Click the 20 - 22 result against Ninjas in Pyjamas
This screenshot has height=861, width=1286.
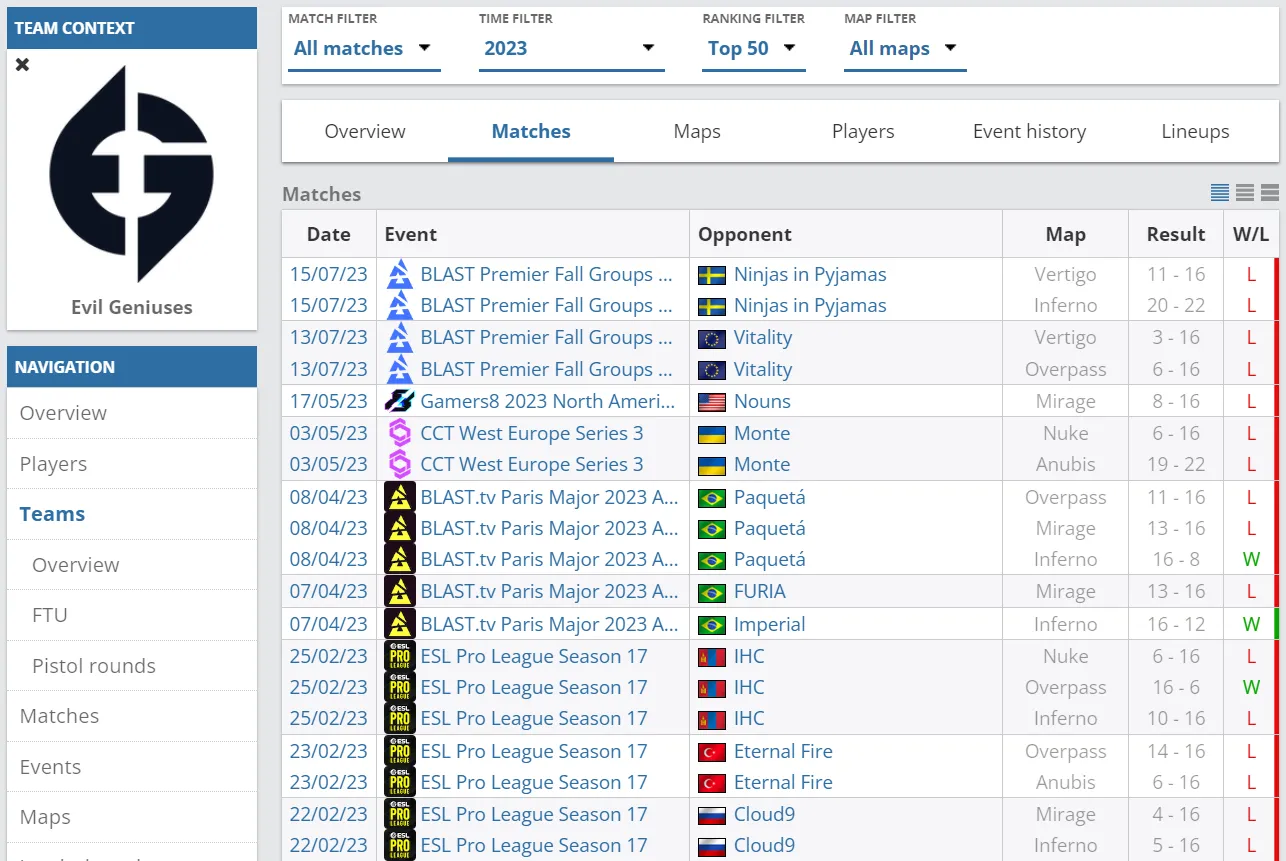[x=1176, y=306]
